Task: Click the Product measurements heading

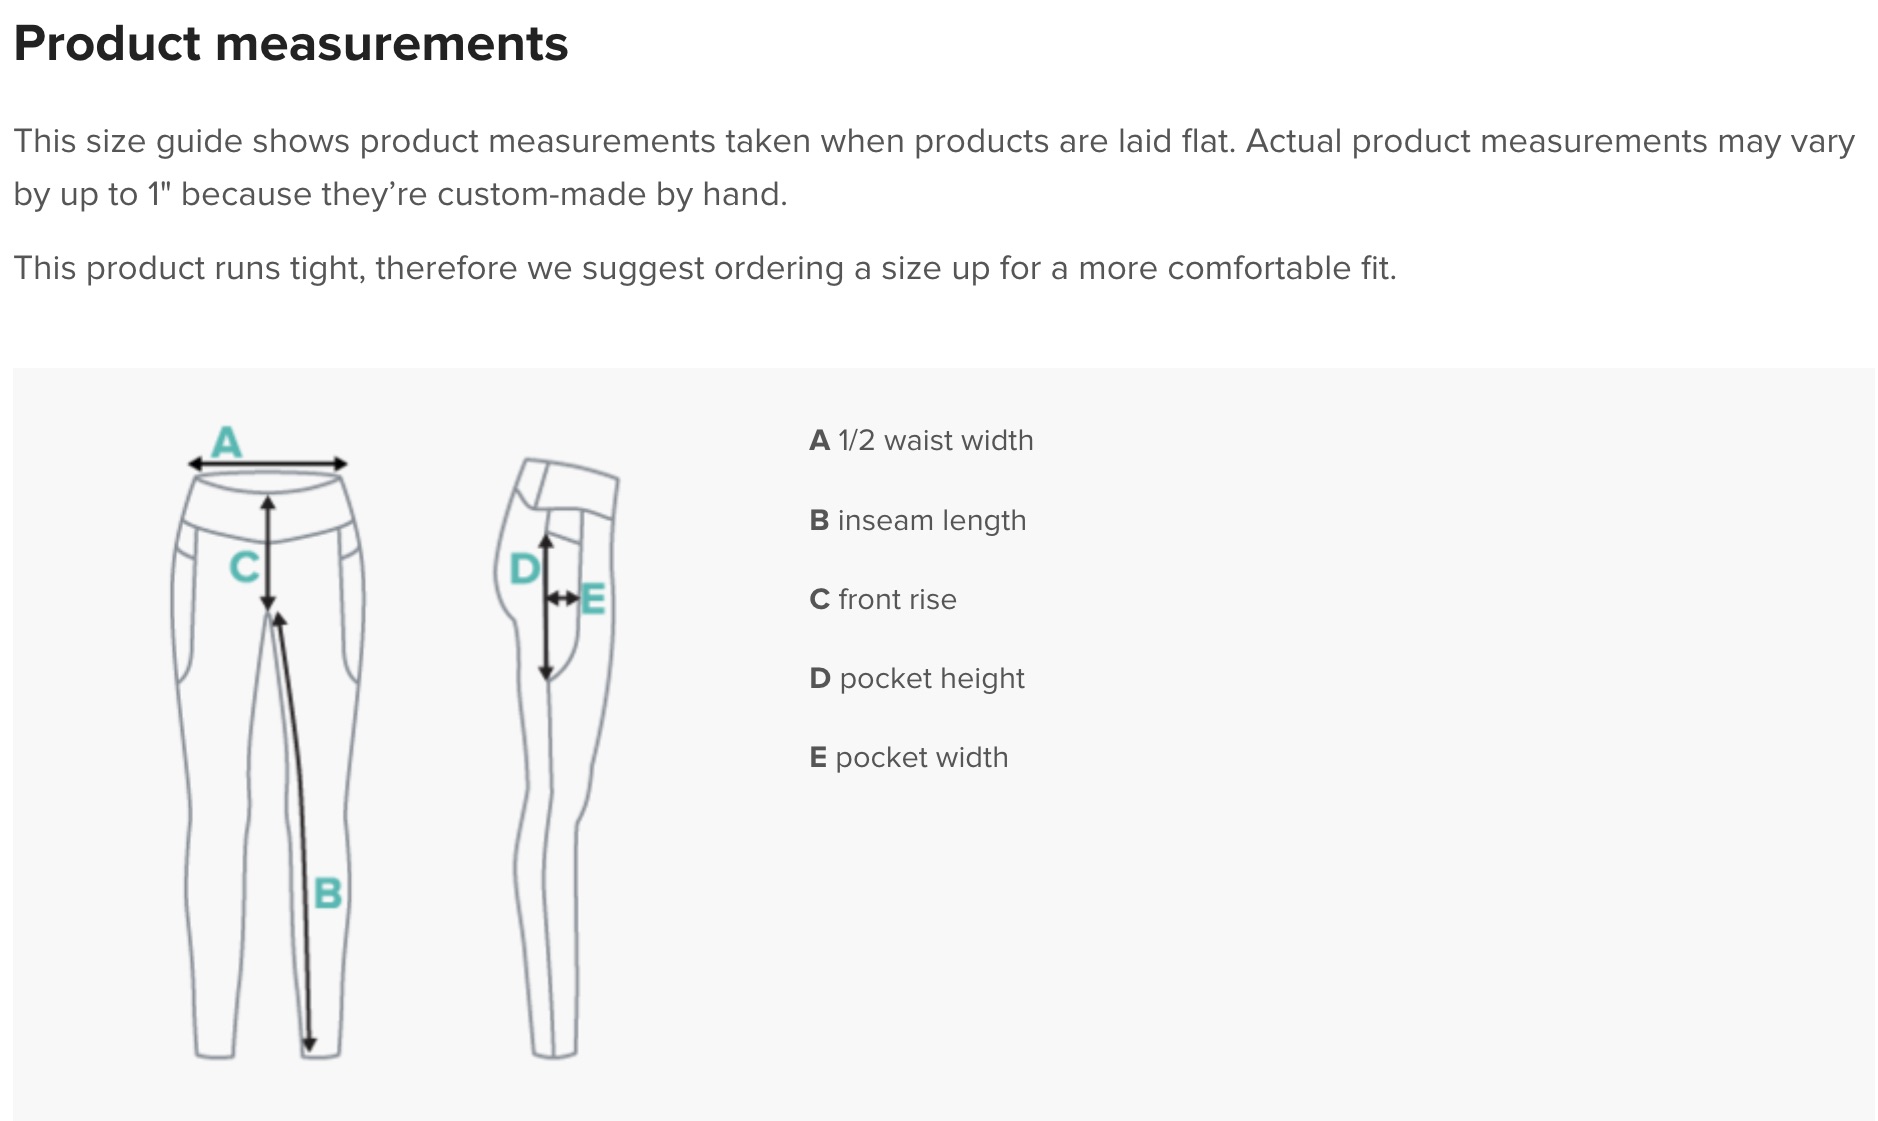Action: click(x=291, y=44)
